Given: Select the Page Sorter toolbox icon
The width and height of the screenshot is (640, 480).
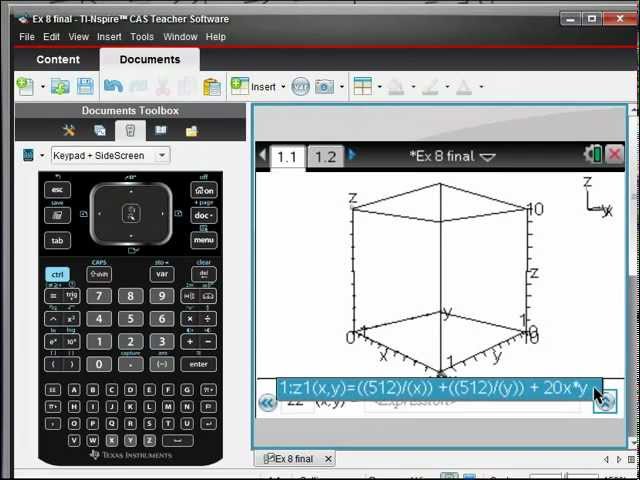Looking at the screenshot, I should pyautogui.click(x=100, y=131).
